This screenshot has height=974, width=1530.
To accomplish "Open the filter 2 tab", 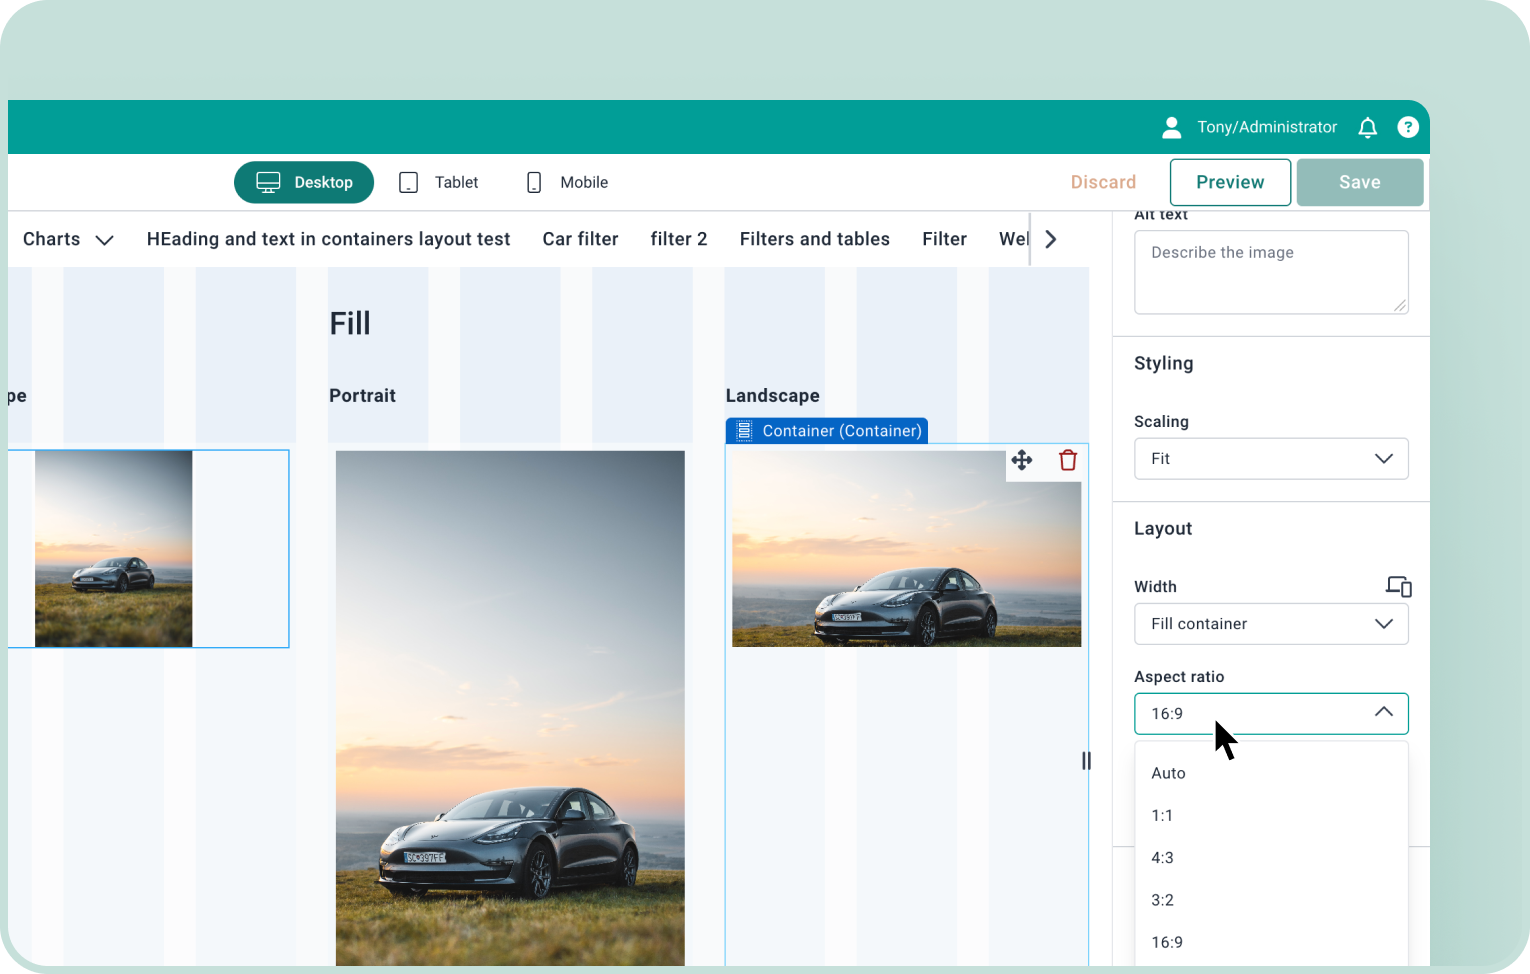I will (x=679, y=239).
